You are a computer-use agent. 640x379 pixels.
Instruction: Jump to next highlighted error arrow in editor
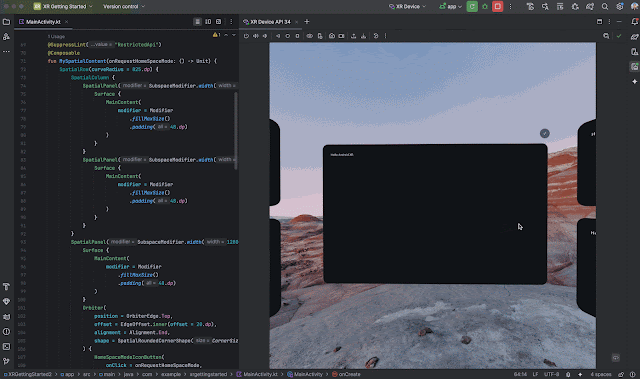(x=234, y=35)
